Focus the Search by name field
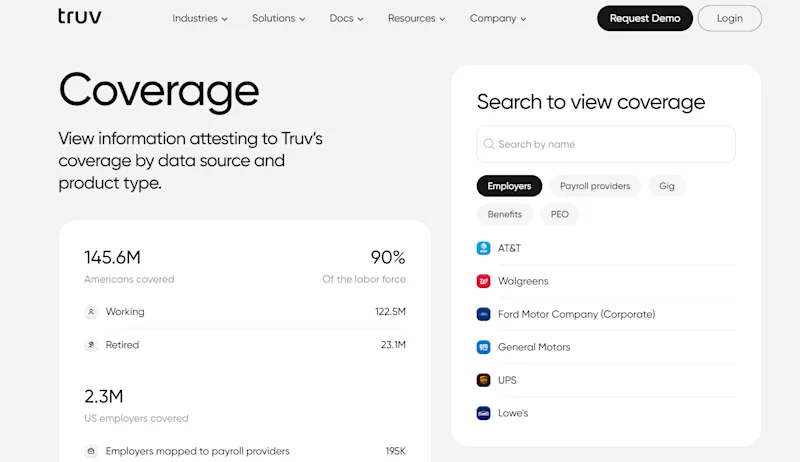800x462 pixels. point(606,144)
